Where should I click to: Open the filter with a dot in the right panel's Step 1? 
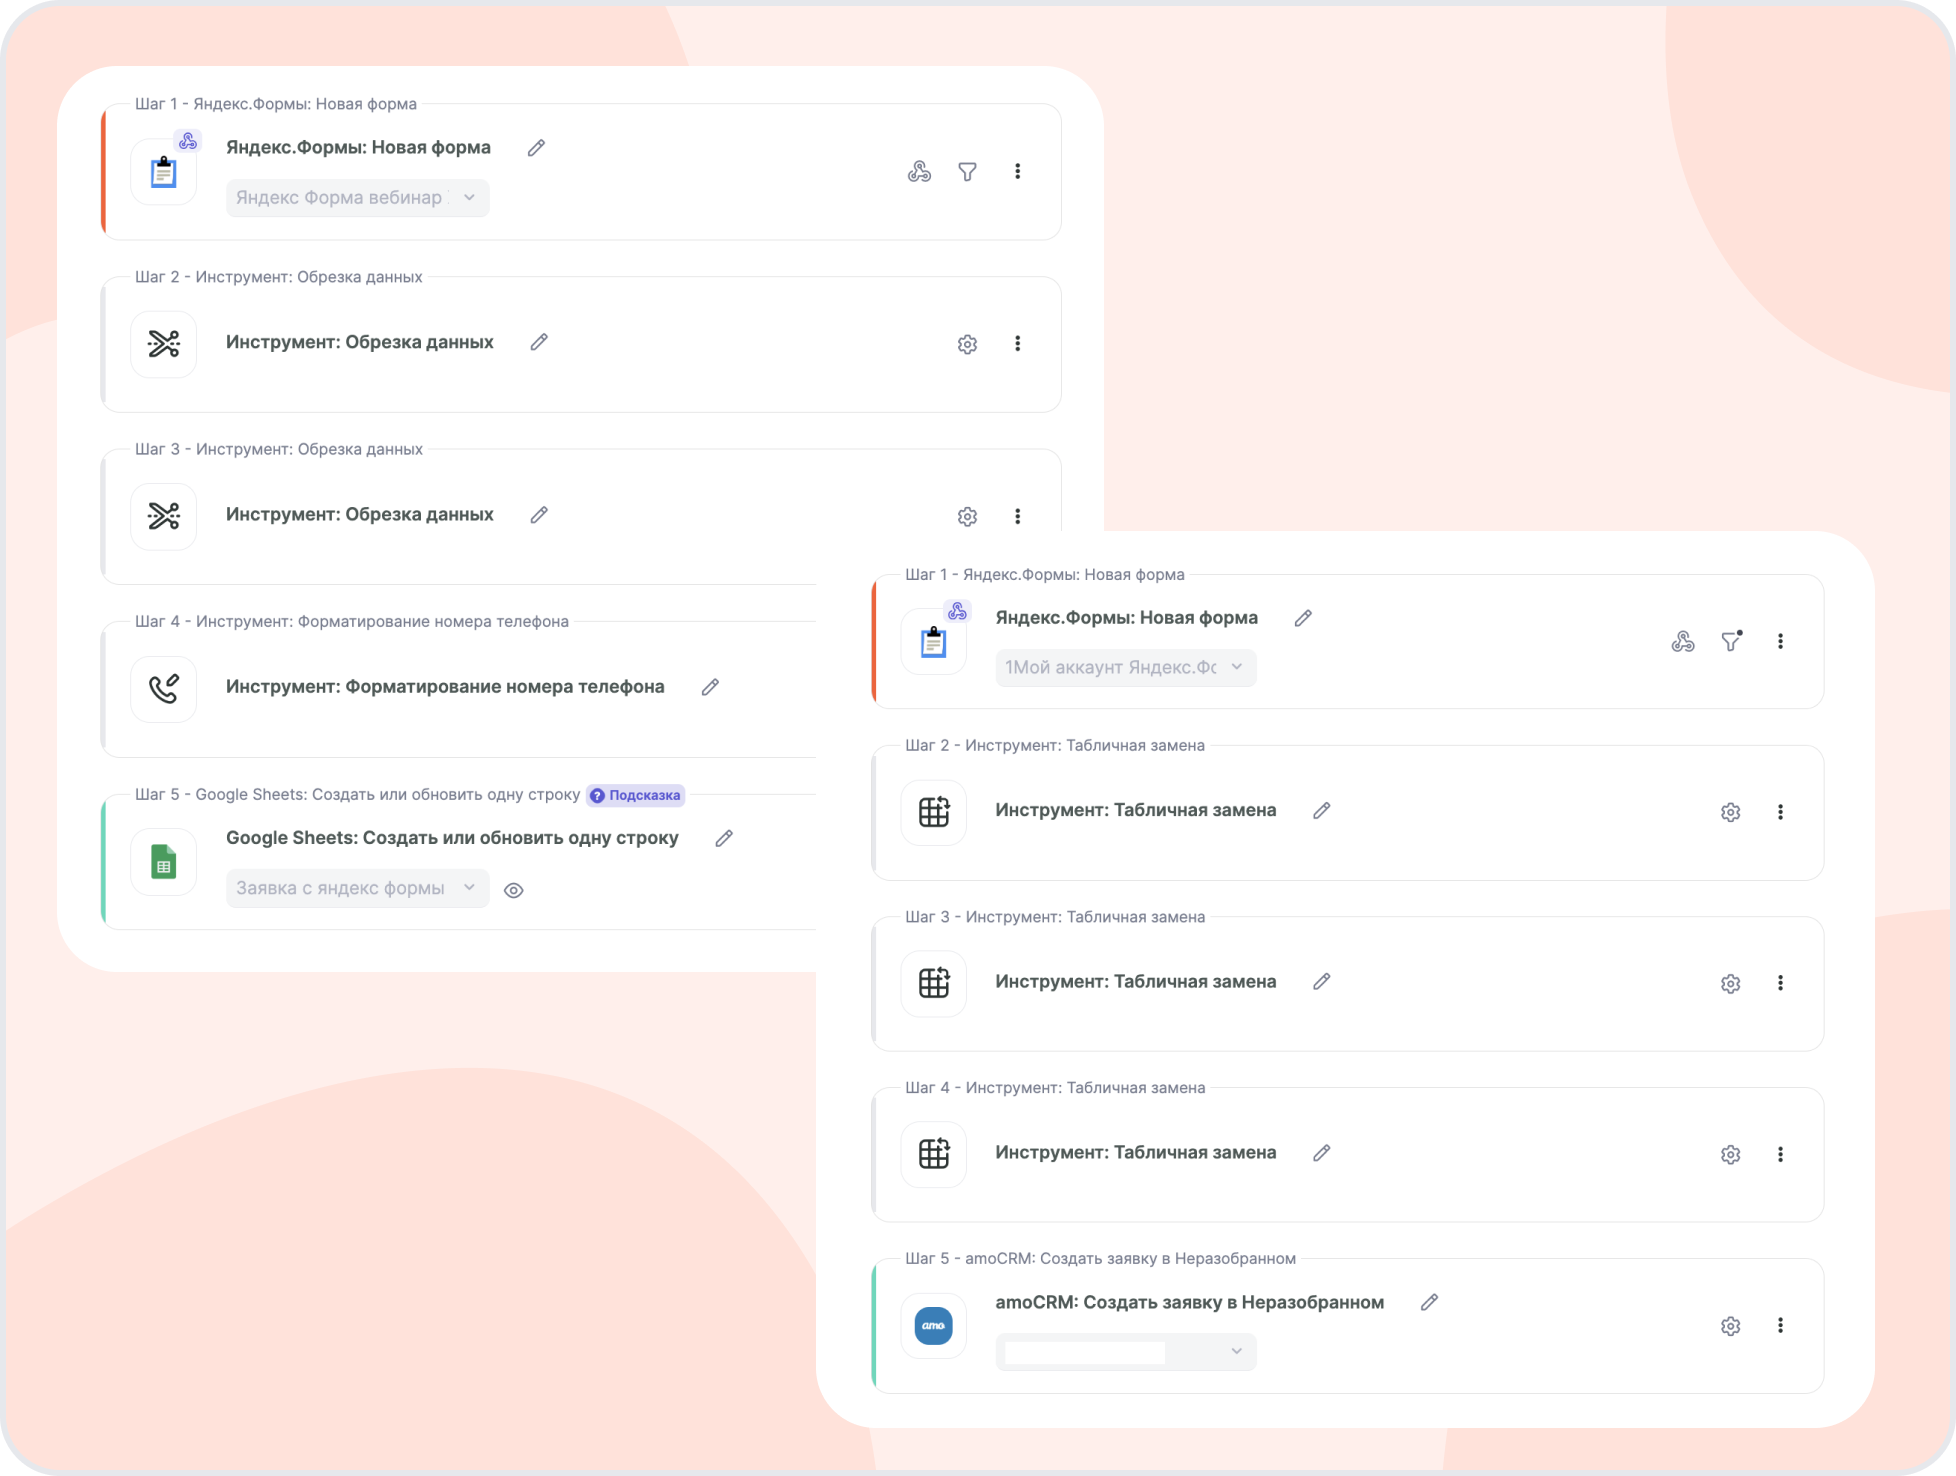(x=1732, y=641)
